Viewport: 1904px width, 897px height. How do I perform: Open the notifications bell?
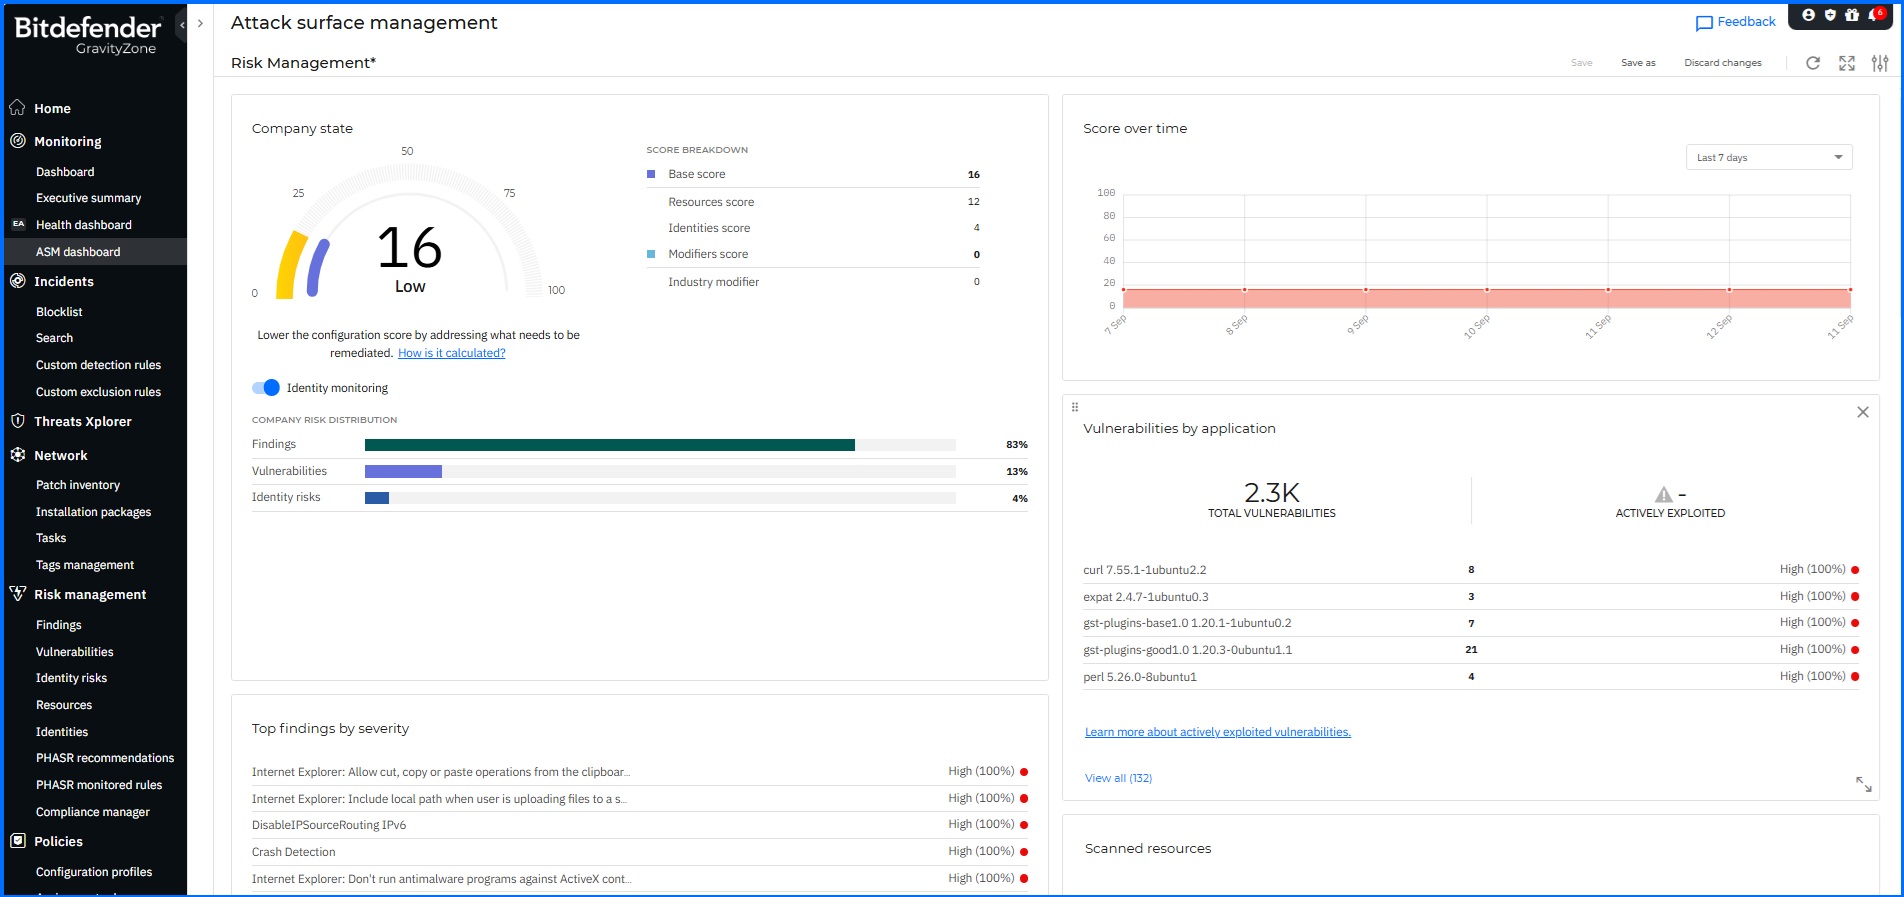1874,15
